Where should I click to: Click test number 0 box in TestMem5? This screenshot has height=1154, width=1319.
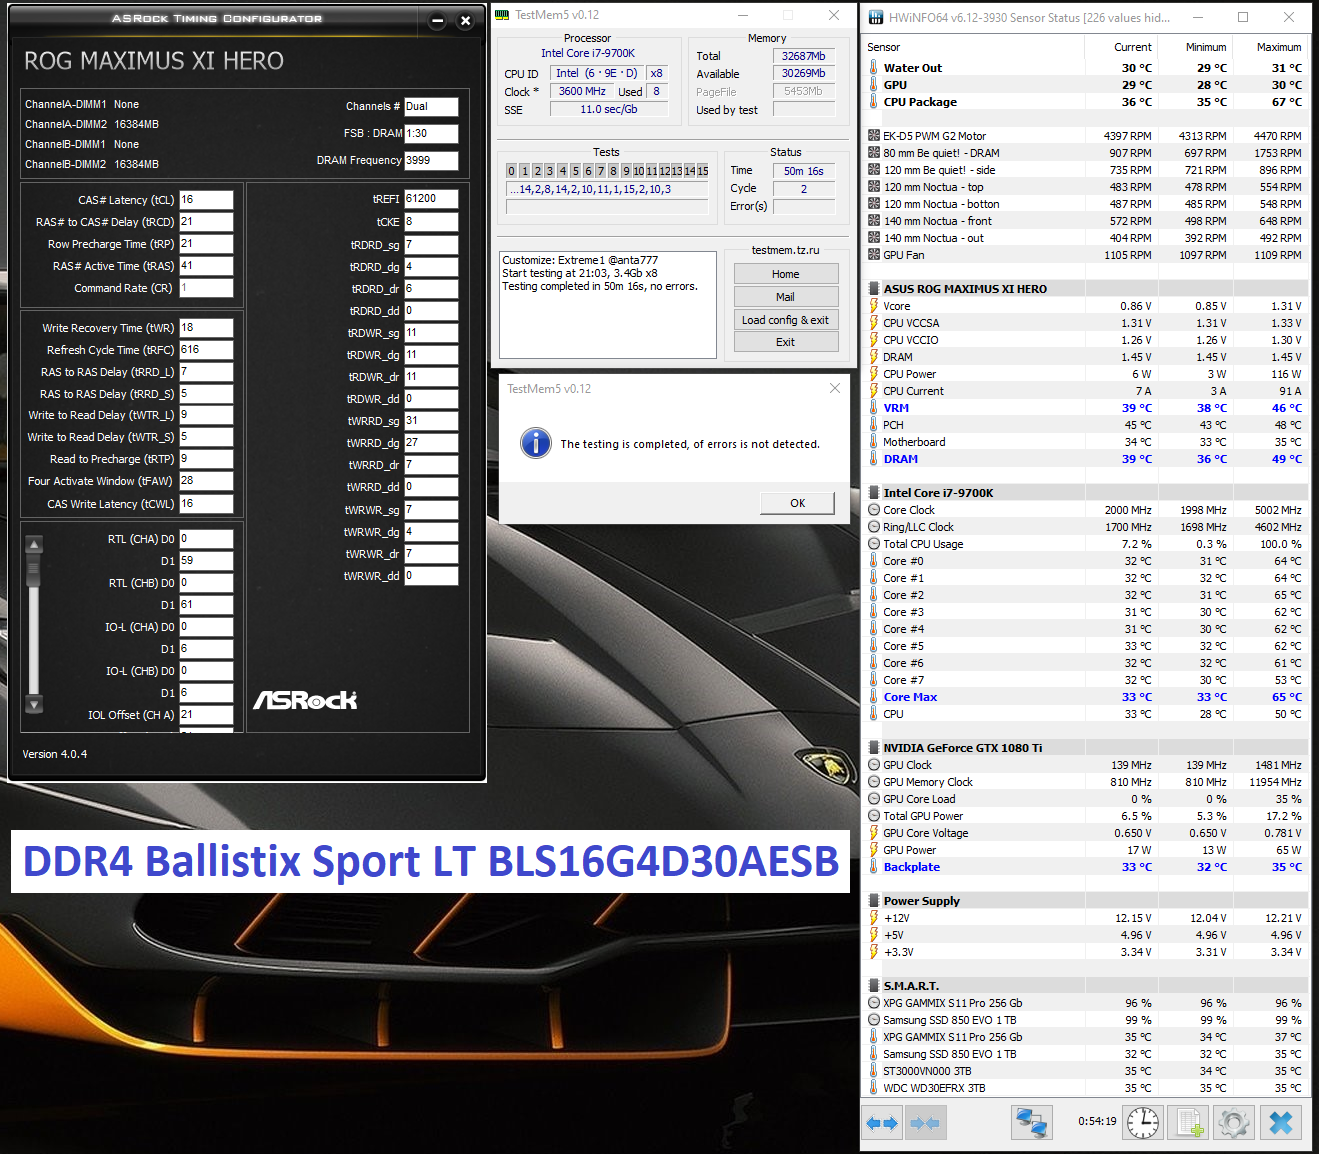click(511, 171)
